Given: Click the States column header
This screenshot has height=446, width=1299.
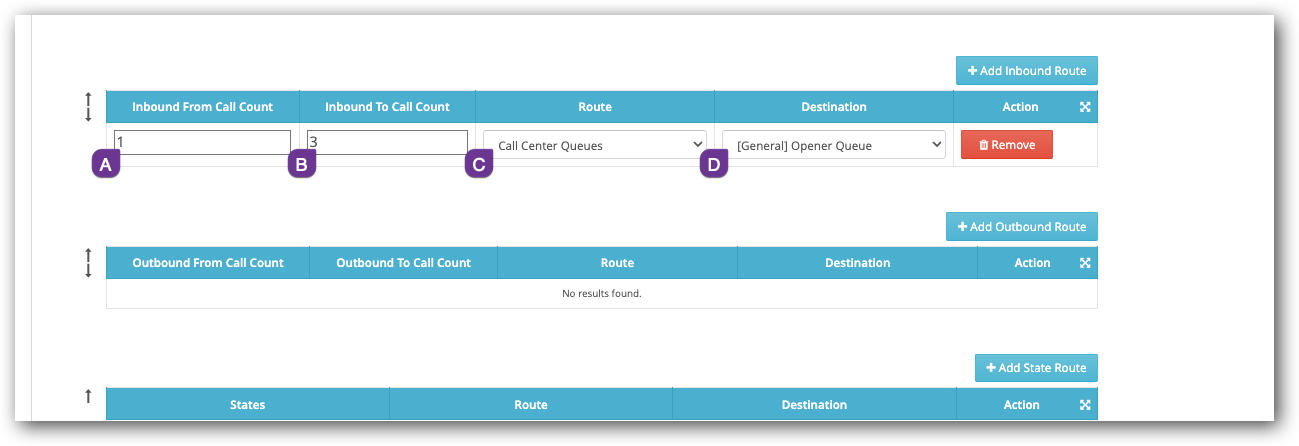Looking at the screenshot, I should click(247, 405).
